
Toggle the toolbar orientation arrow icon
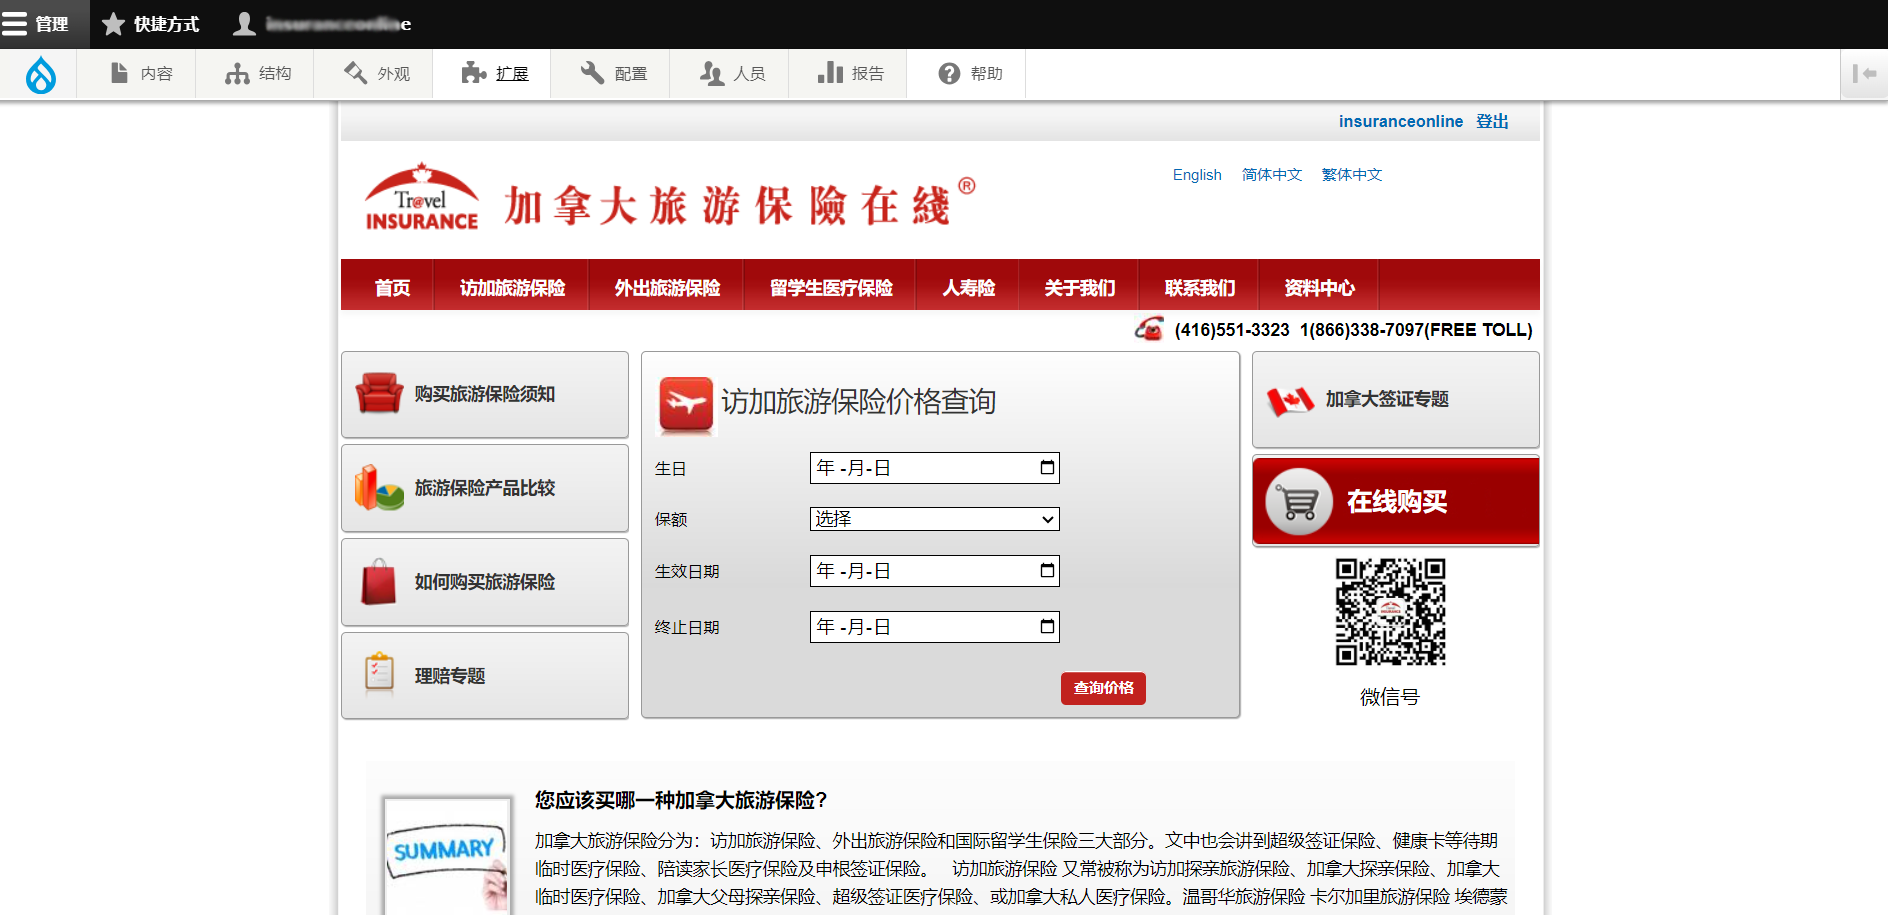(1864, 74)
